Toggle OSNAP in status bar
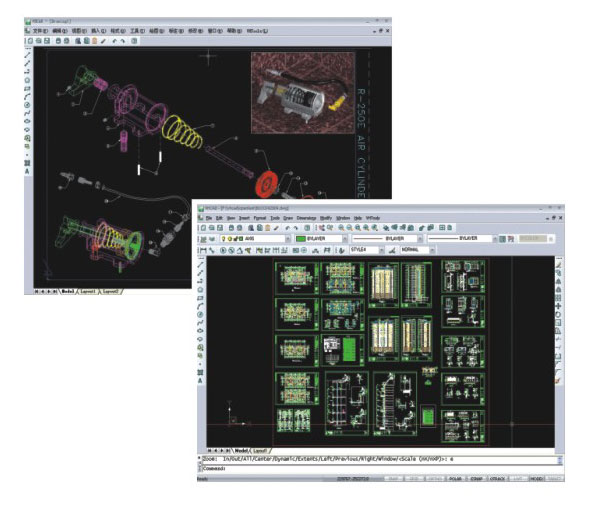 [476, 479]
